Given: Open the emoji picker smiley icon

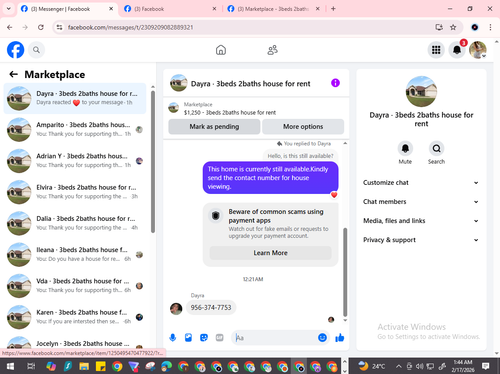Looking at the screenshot, I should 322,338.
